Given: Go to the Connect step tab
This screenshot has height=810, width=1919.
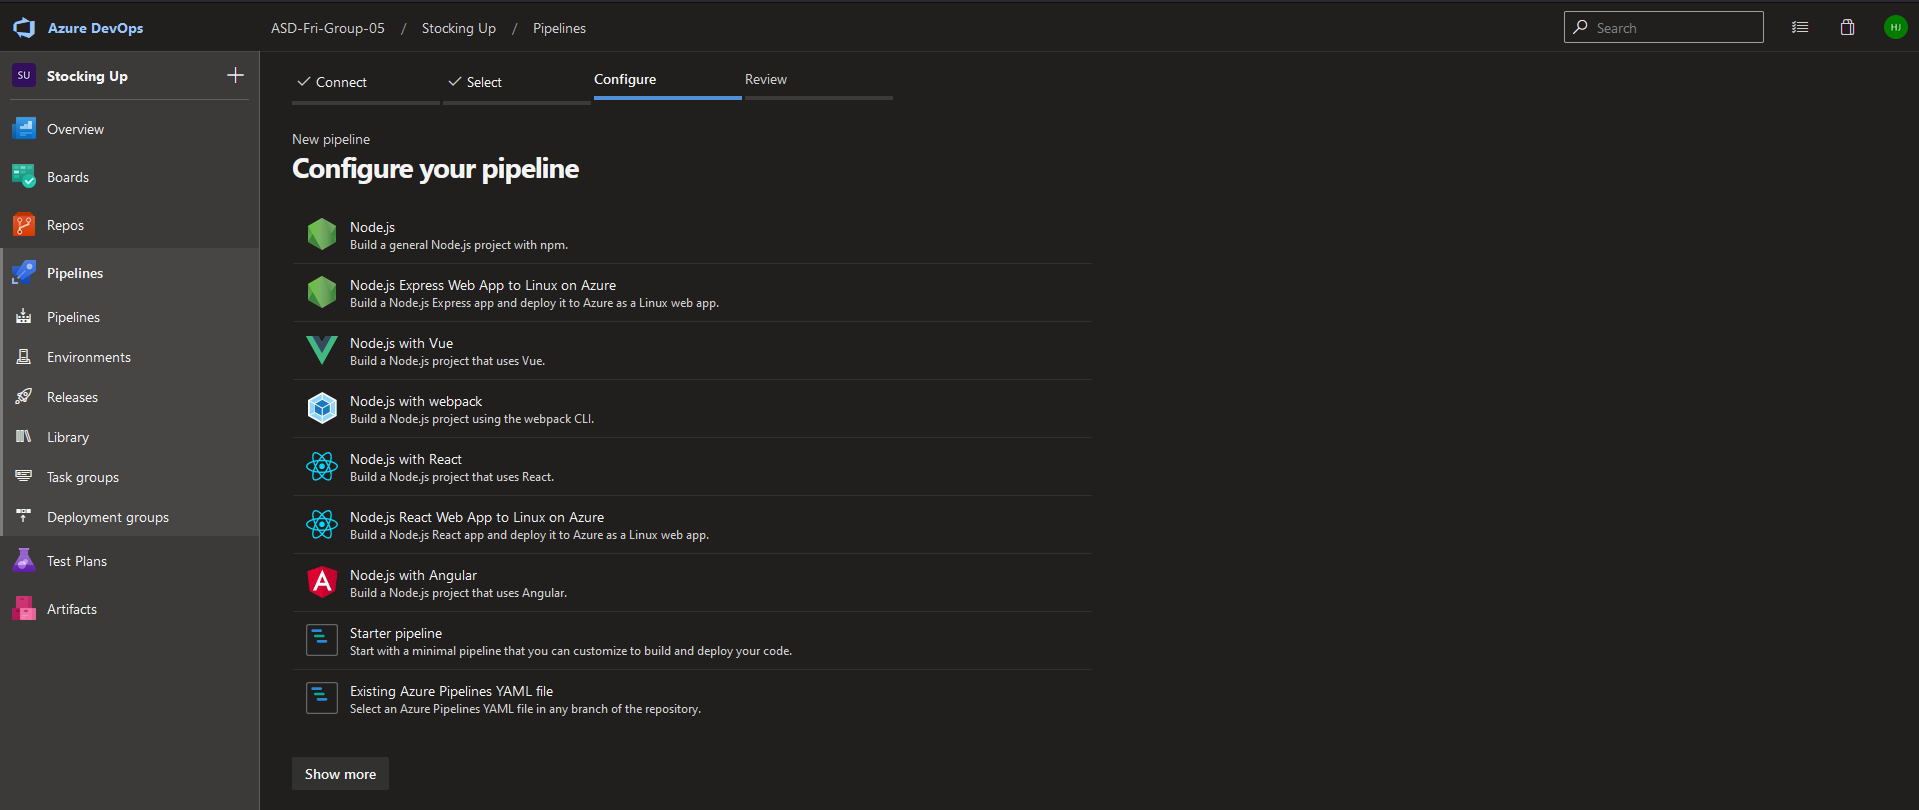Looking at the screenshot, I should pyautogui.click(x=366, y=82).
